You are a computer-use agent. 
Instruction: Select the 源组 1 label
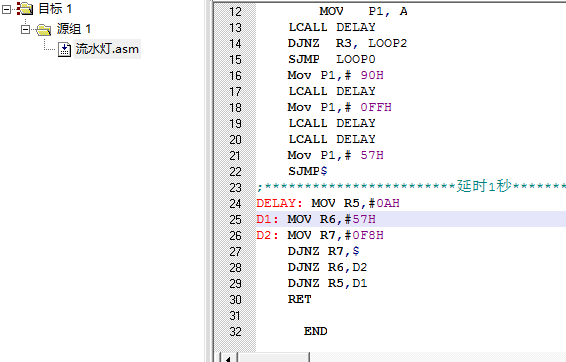coord(74,29)
